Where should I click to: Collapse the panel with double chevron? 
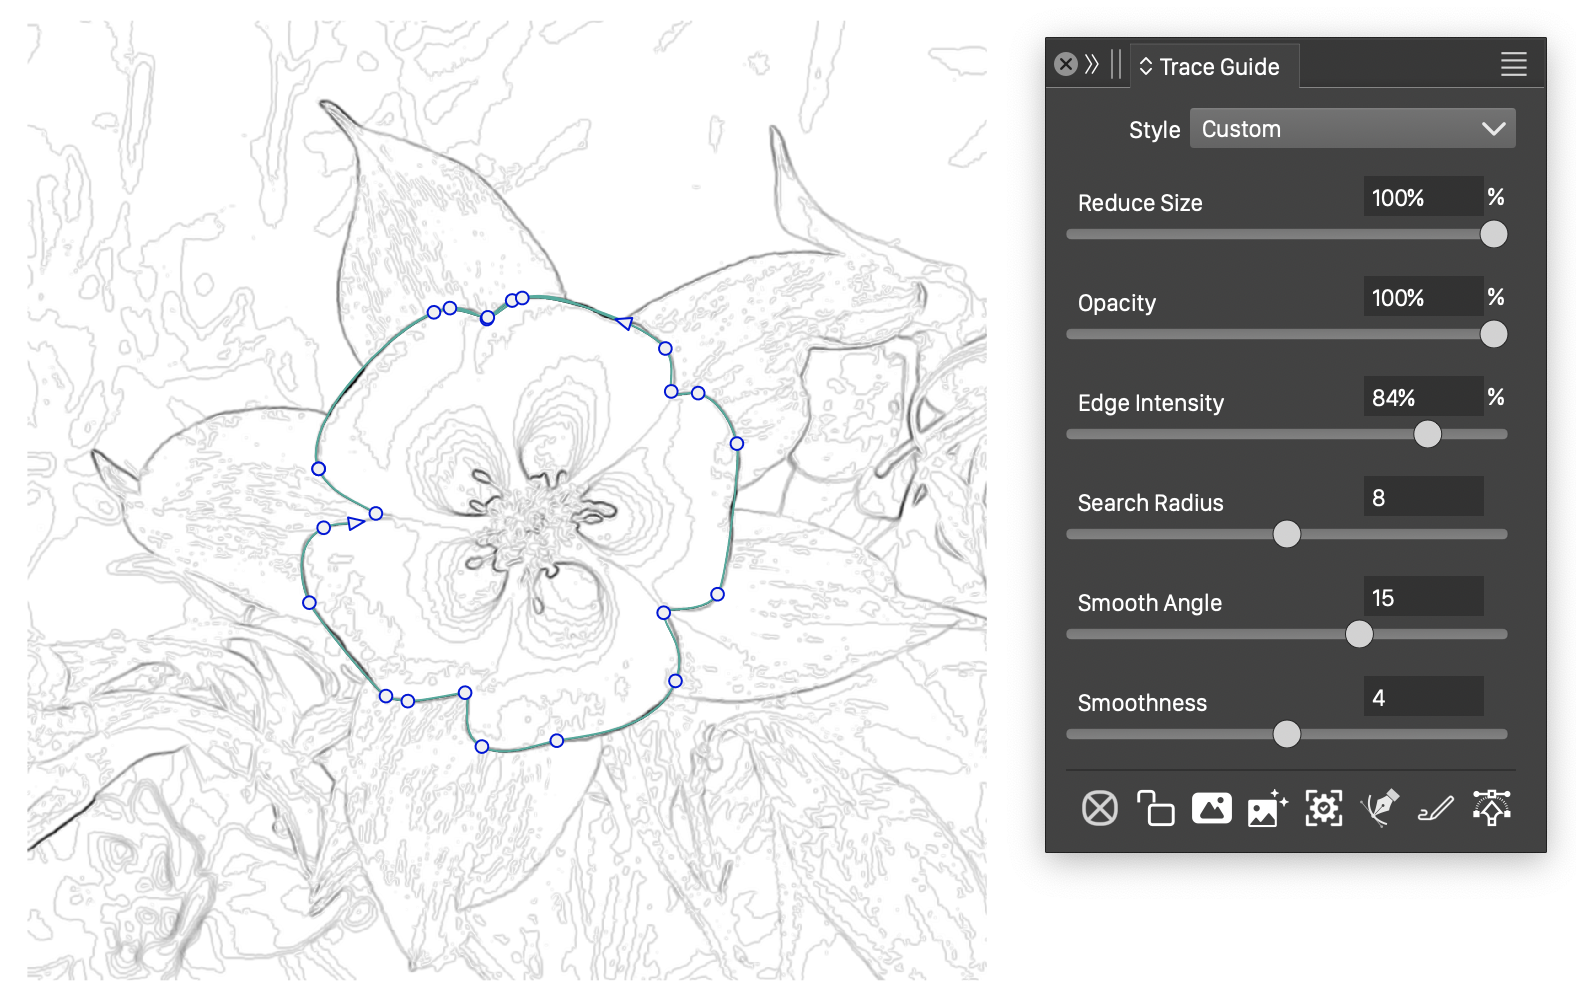(x=1092, y=65)
